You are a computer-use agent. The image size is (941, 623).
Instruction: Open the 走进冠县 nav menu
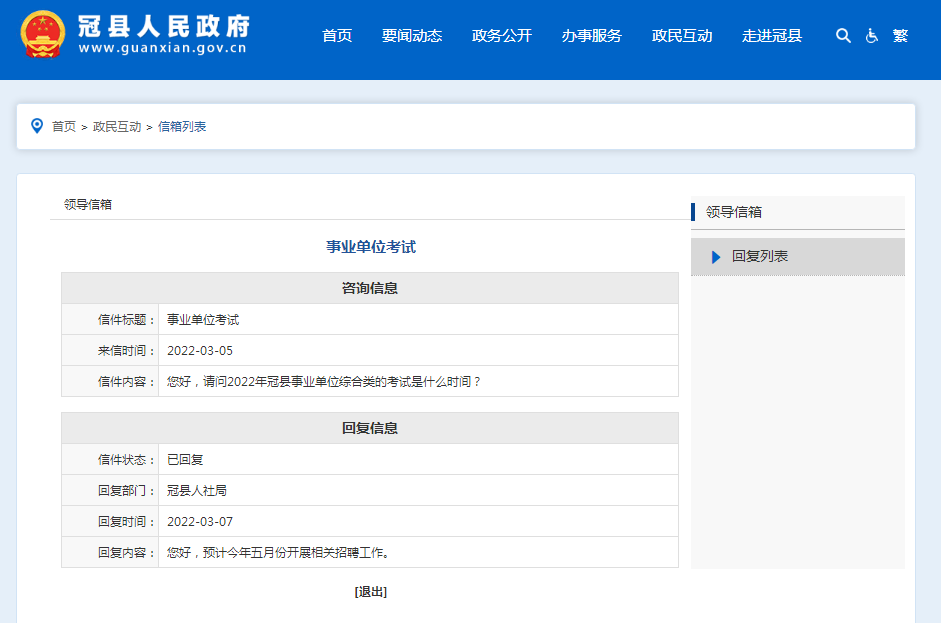(x=772, y=36)
